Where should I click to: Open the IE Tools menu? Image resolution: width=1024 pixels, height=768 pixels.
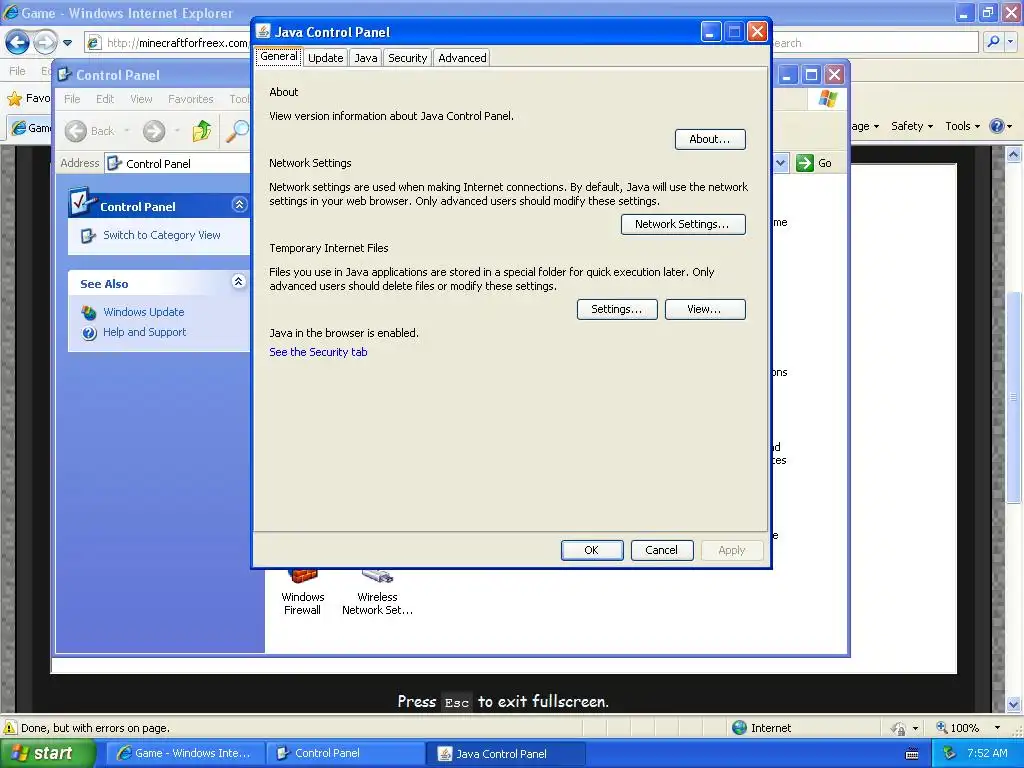(963, 126)
